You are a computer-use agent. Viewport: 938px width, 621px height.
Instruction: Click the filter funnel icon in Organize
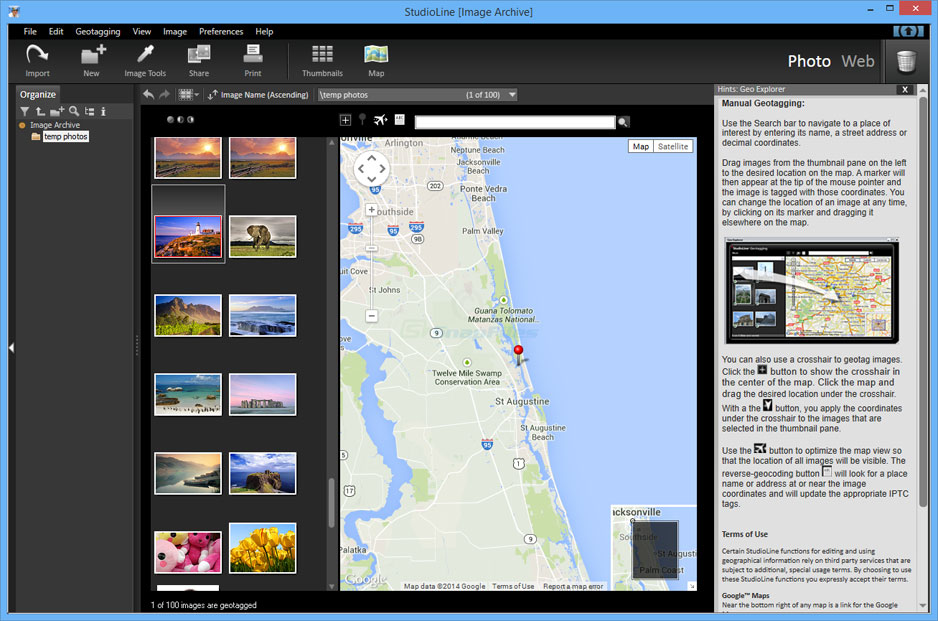point(25,111)
